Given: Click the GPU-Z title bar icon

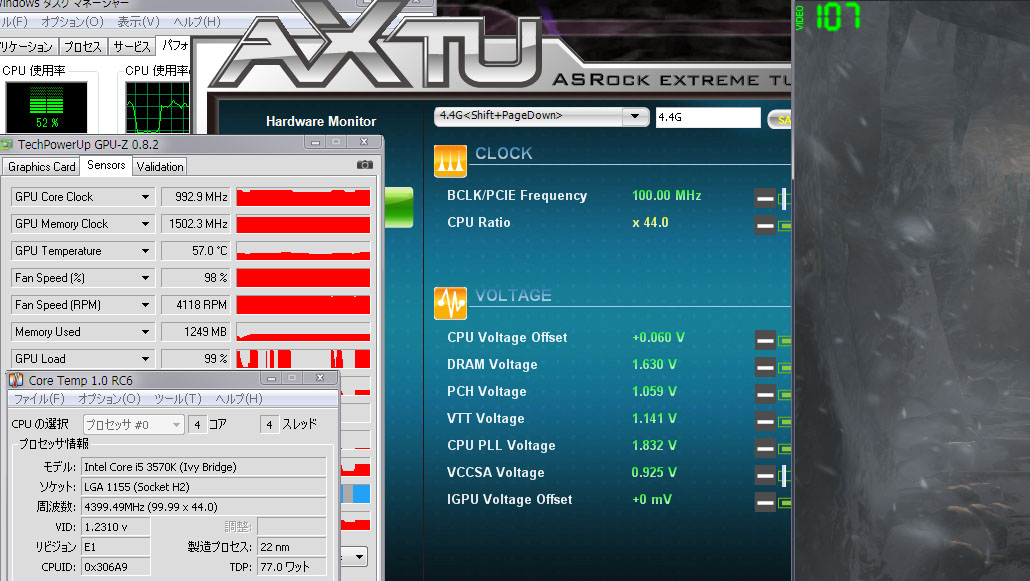Looking at the screenshot, I should [x=7, y=144].
